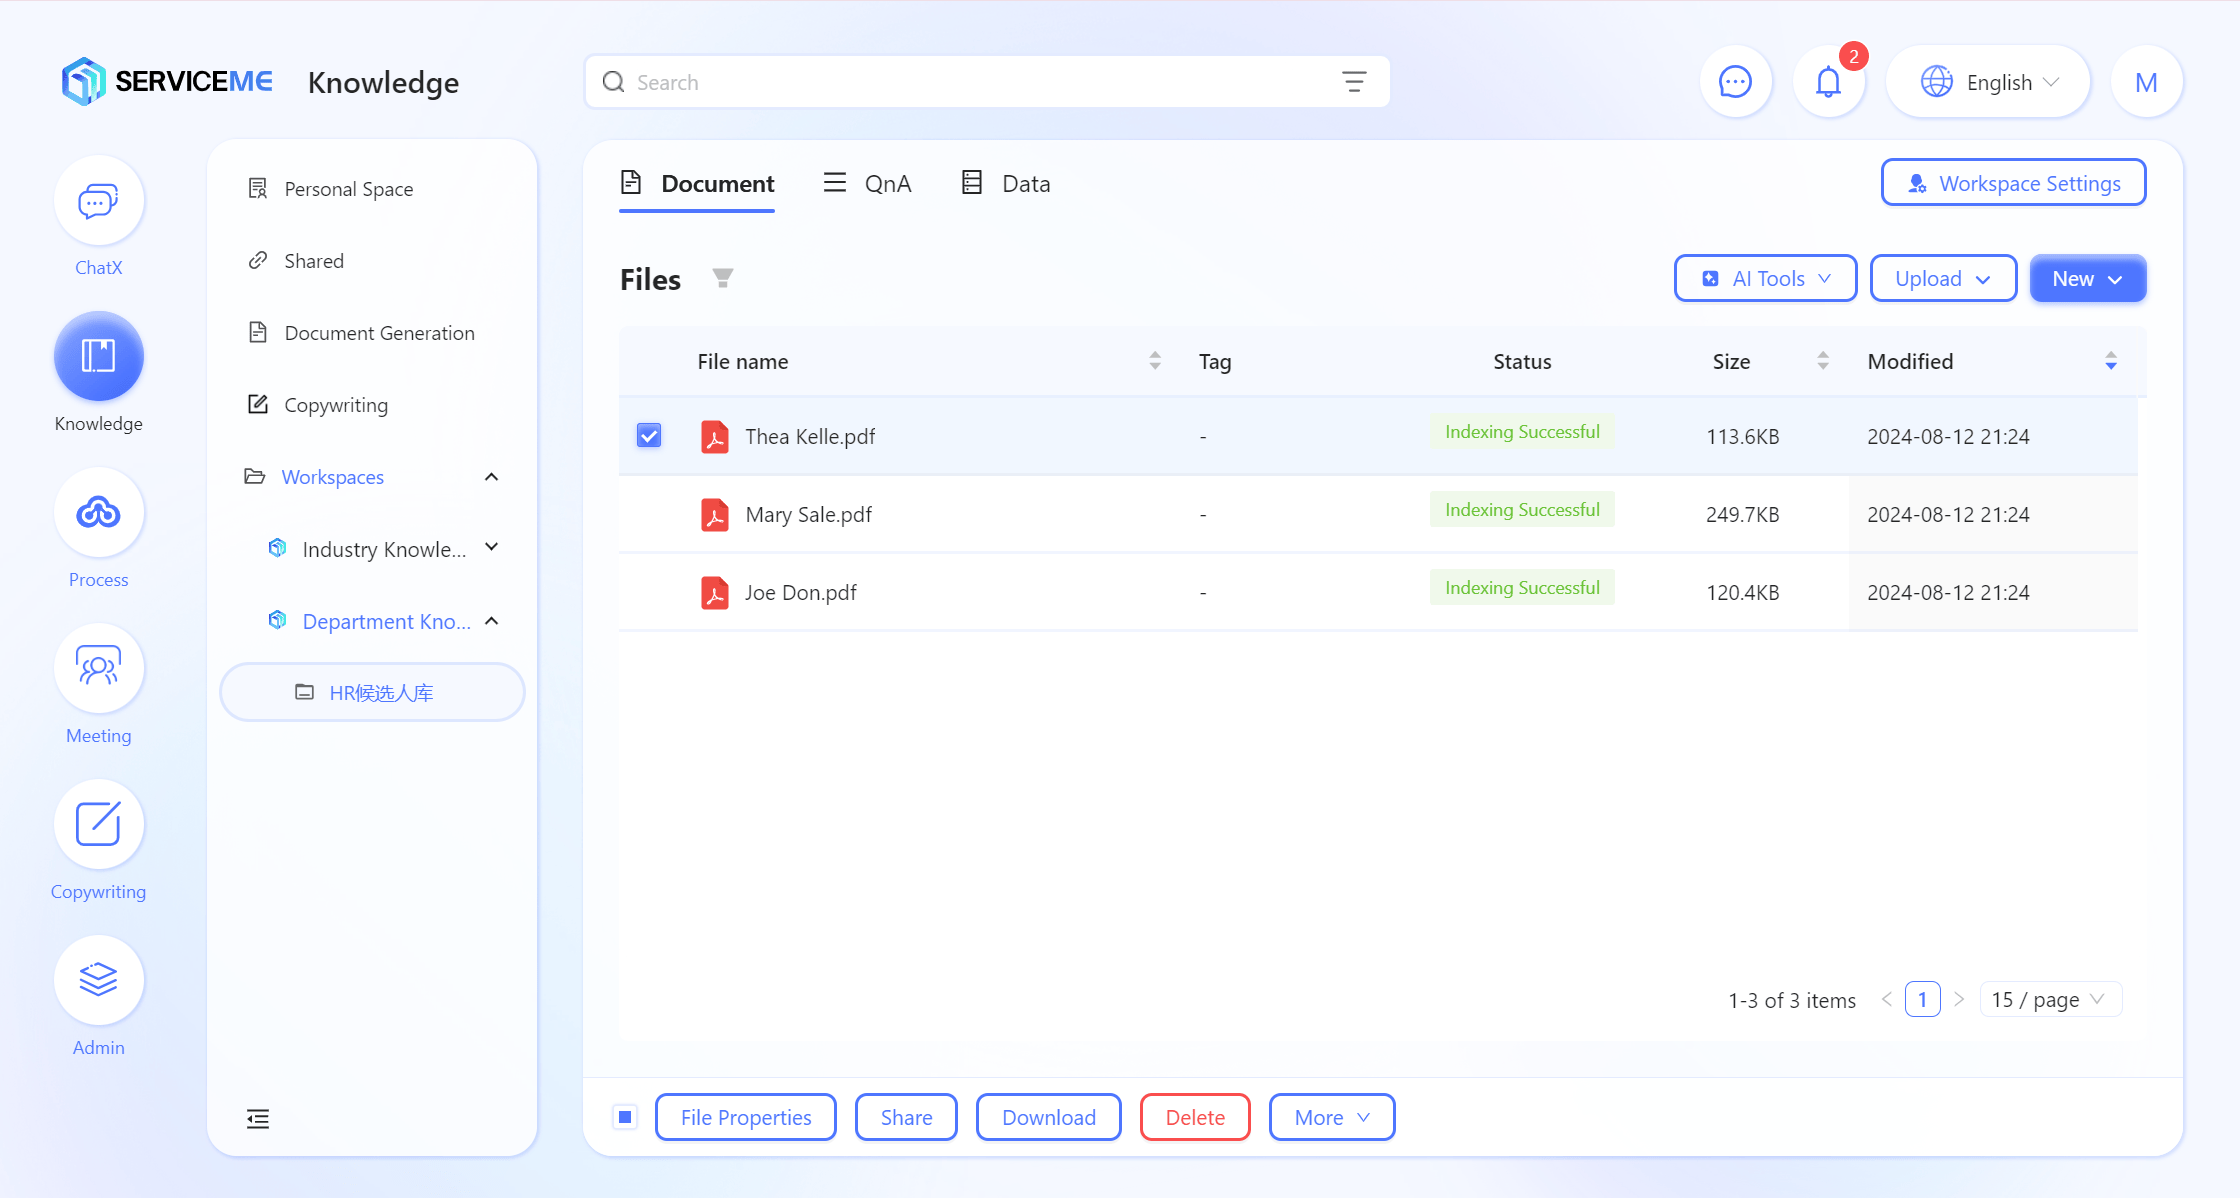Image resolution: width=2240 pixels, height=1198 pixels.
Task: Go to page 1
Action: point(1922,999)
